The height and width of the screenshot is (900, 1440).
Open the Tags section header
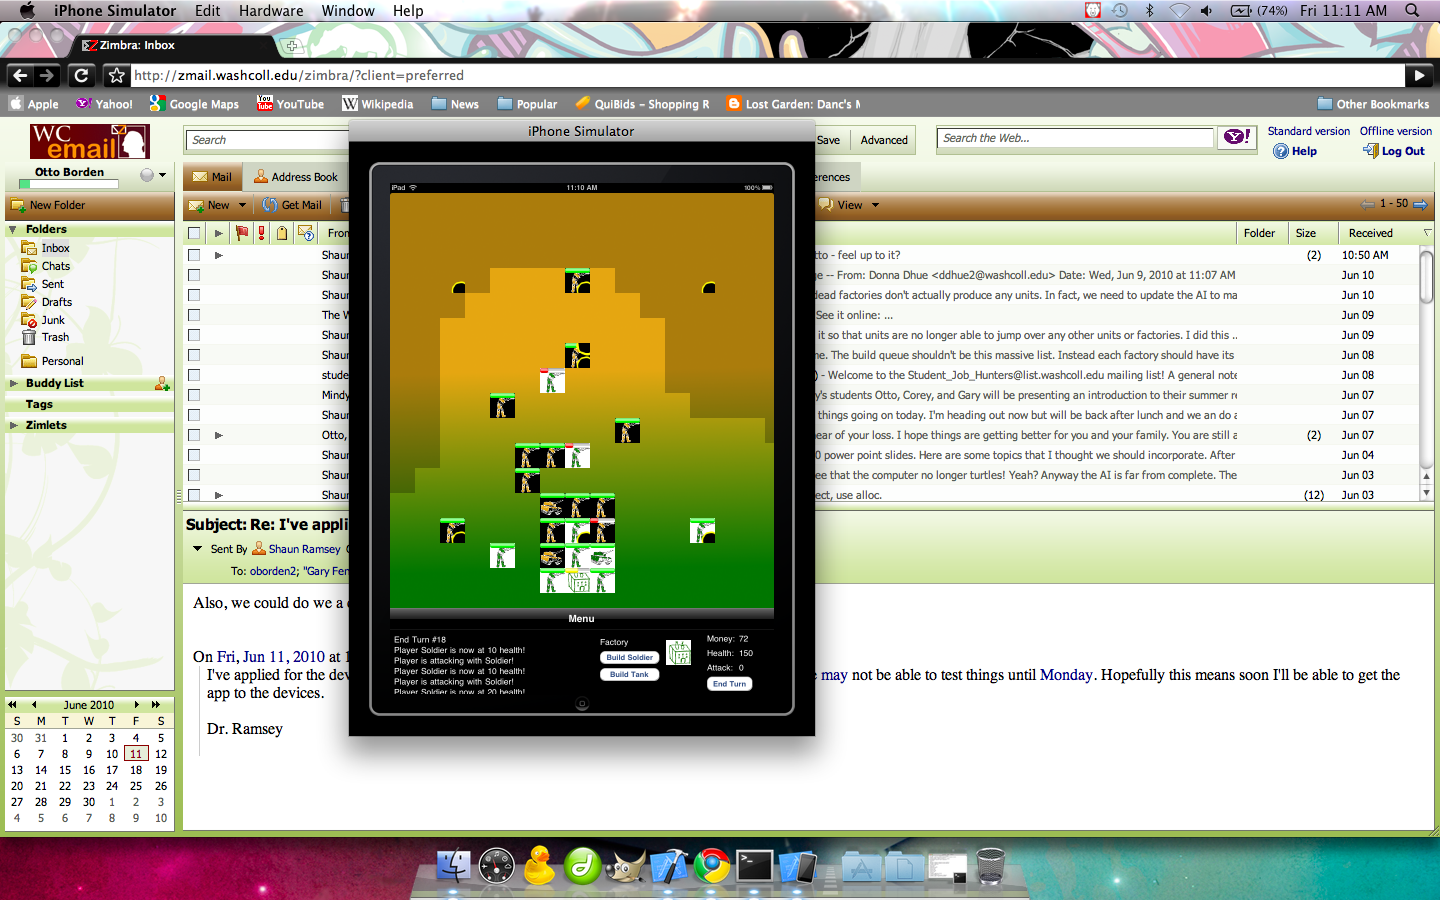click(x=39, y=404)
